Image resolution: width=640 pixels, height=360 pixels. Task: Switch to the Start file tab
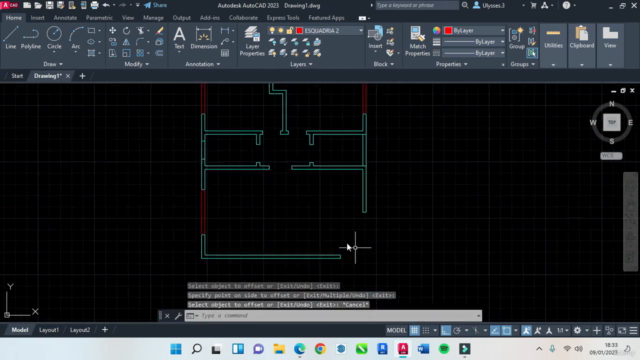tap(17, 76)
